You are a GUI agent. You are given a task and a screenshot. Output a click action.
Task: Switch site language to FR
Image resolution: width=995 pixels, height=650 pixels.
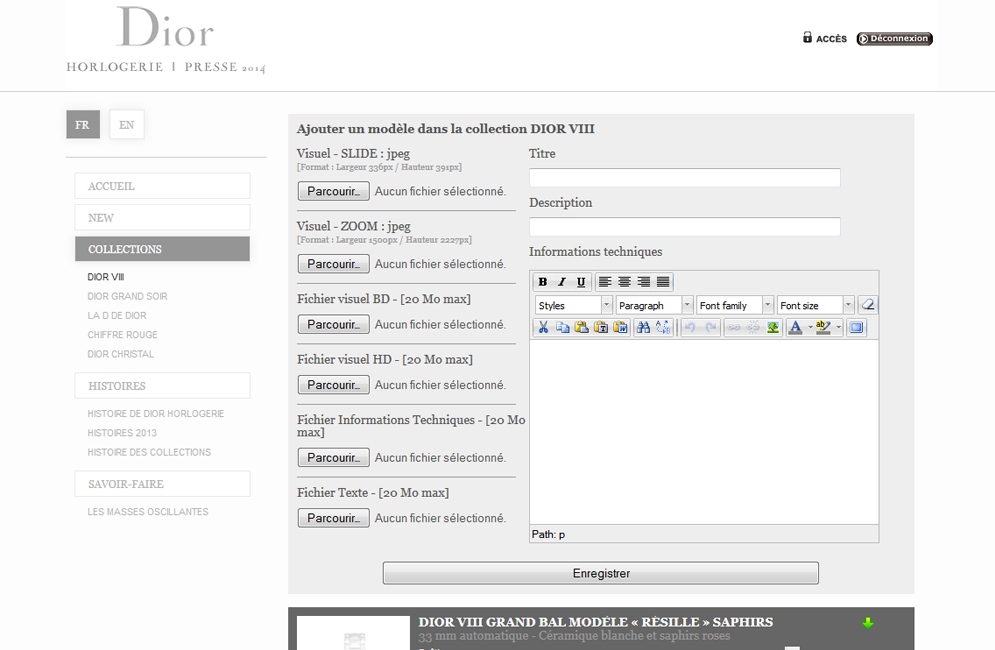(x=82, y=124)
